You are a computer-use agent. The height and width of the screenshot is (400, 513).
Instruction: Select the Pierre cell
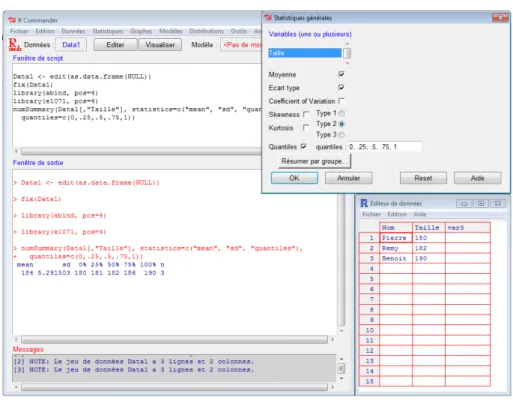pos(396,238)
